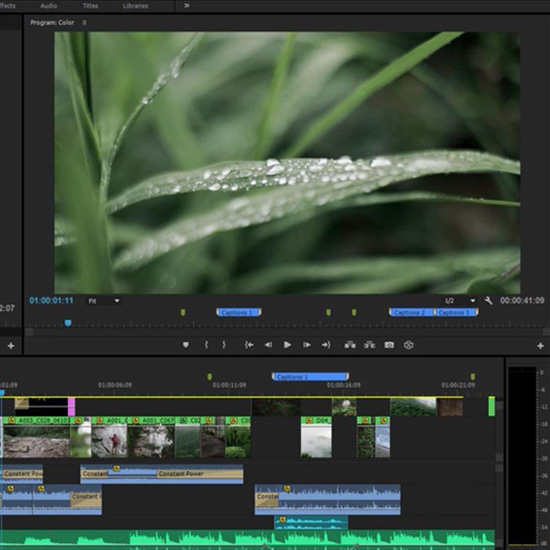
Task: Select the hiker in red jacket clip
Action: (x=109, y=437)
